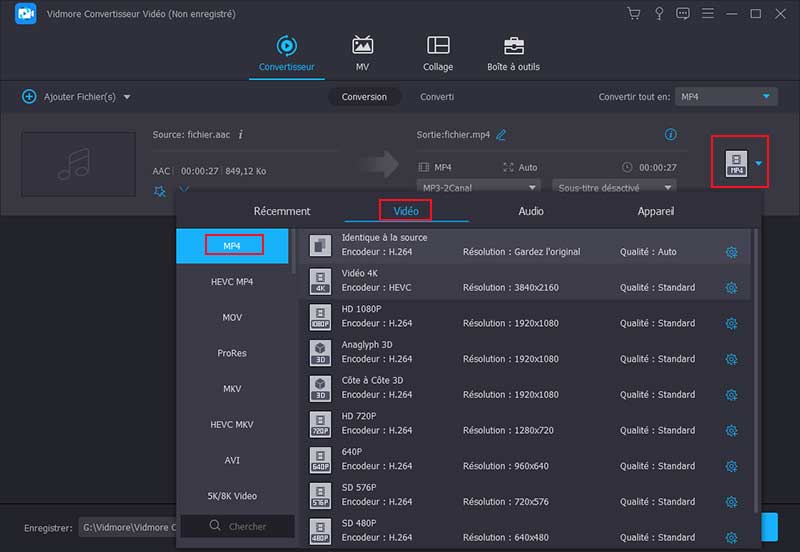Switch to Vidéo format tab
The height and width of the screenshot is (552, 800).
(406, 211)
